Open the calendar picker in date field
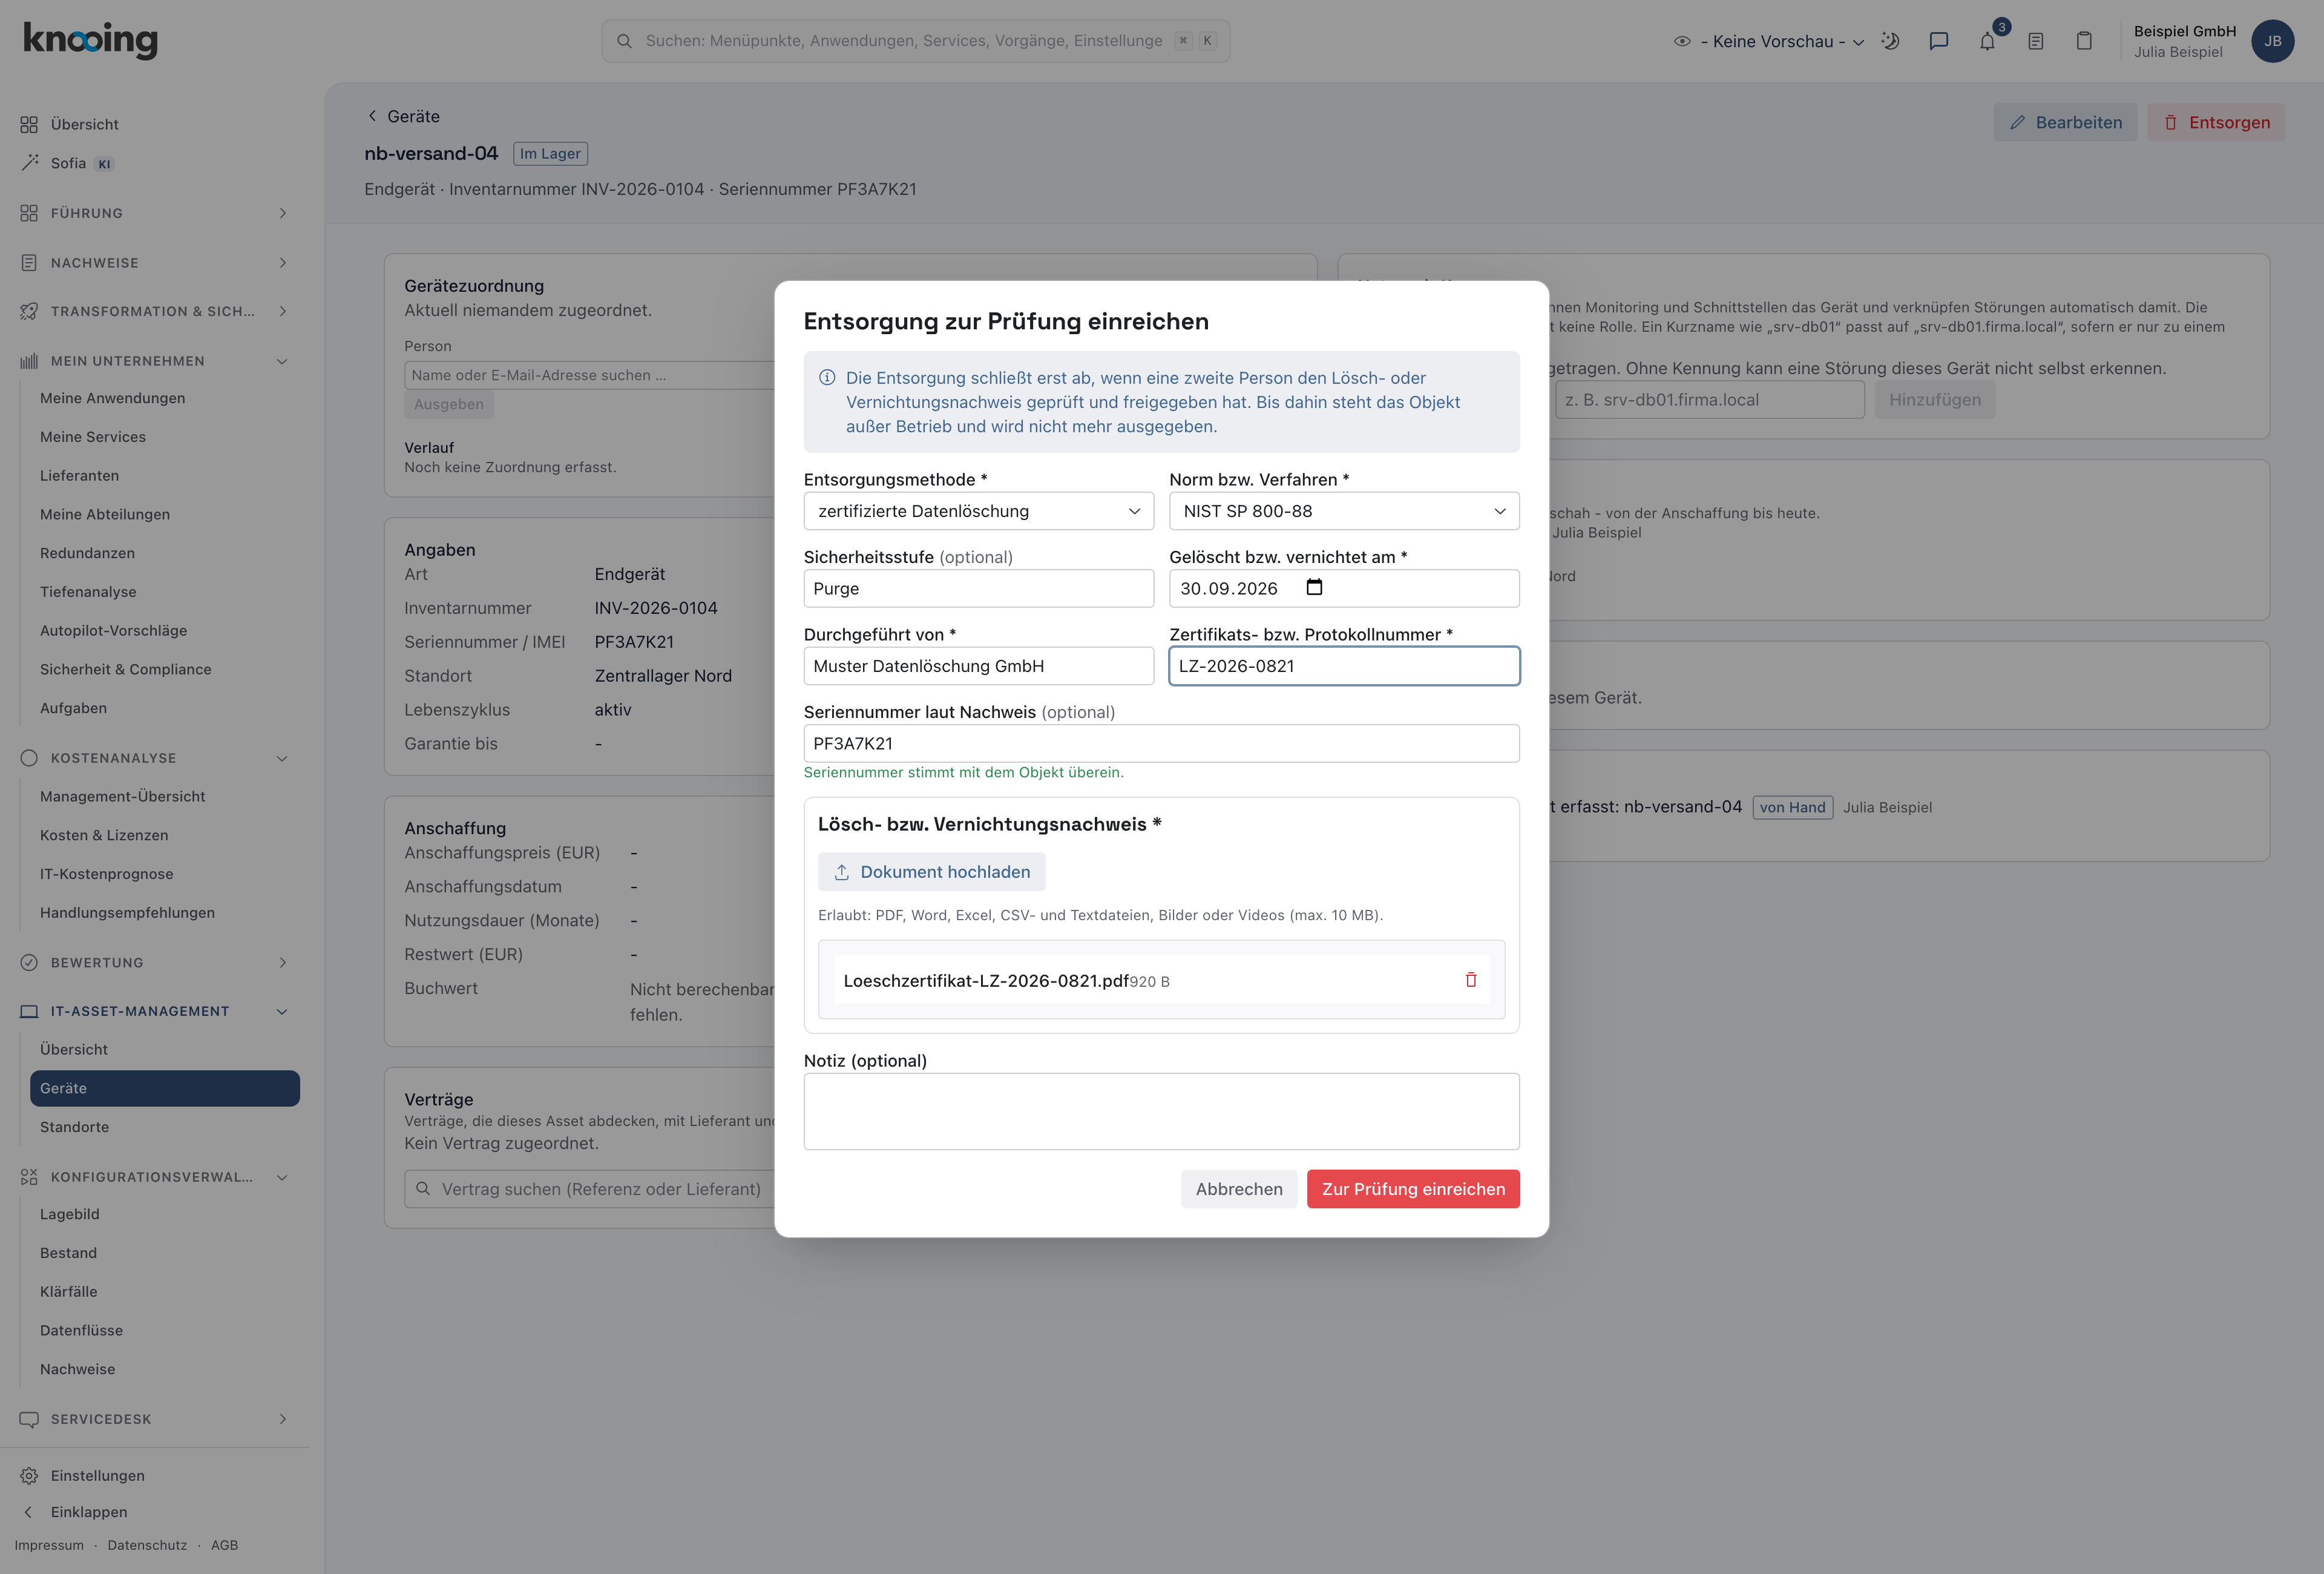 (1314, 588)
